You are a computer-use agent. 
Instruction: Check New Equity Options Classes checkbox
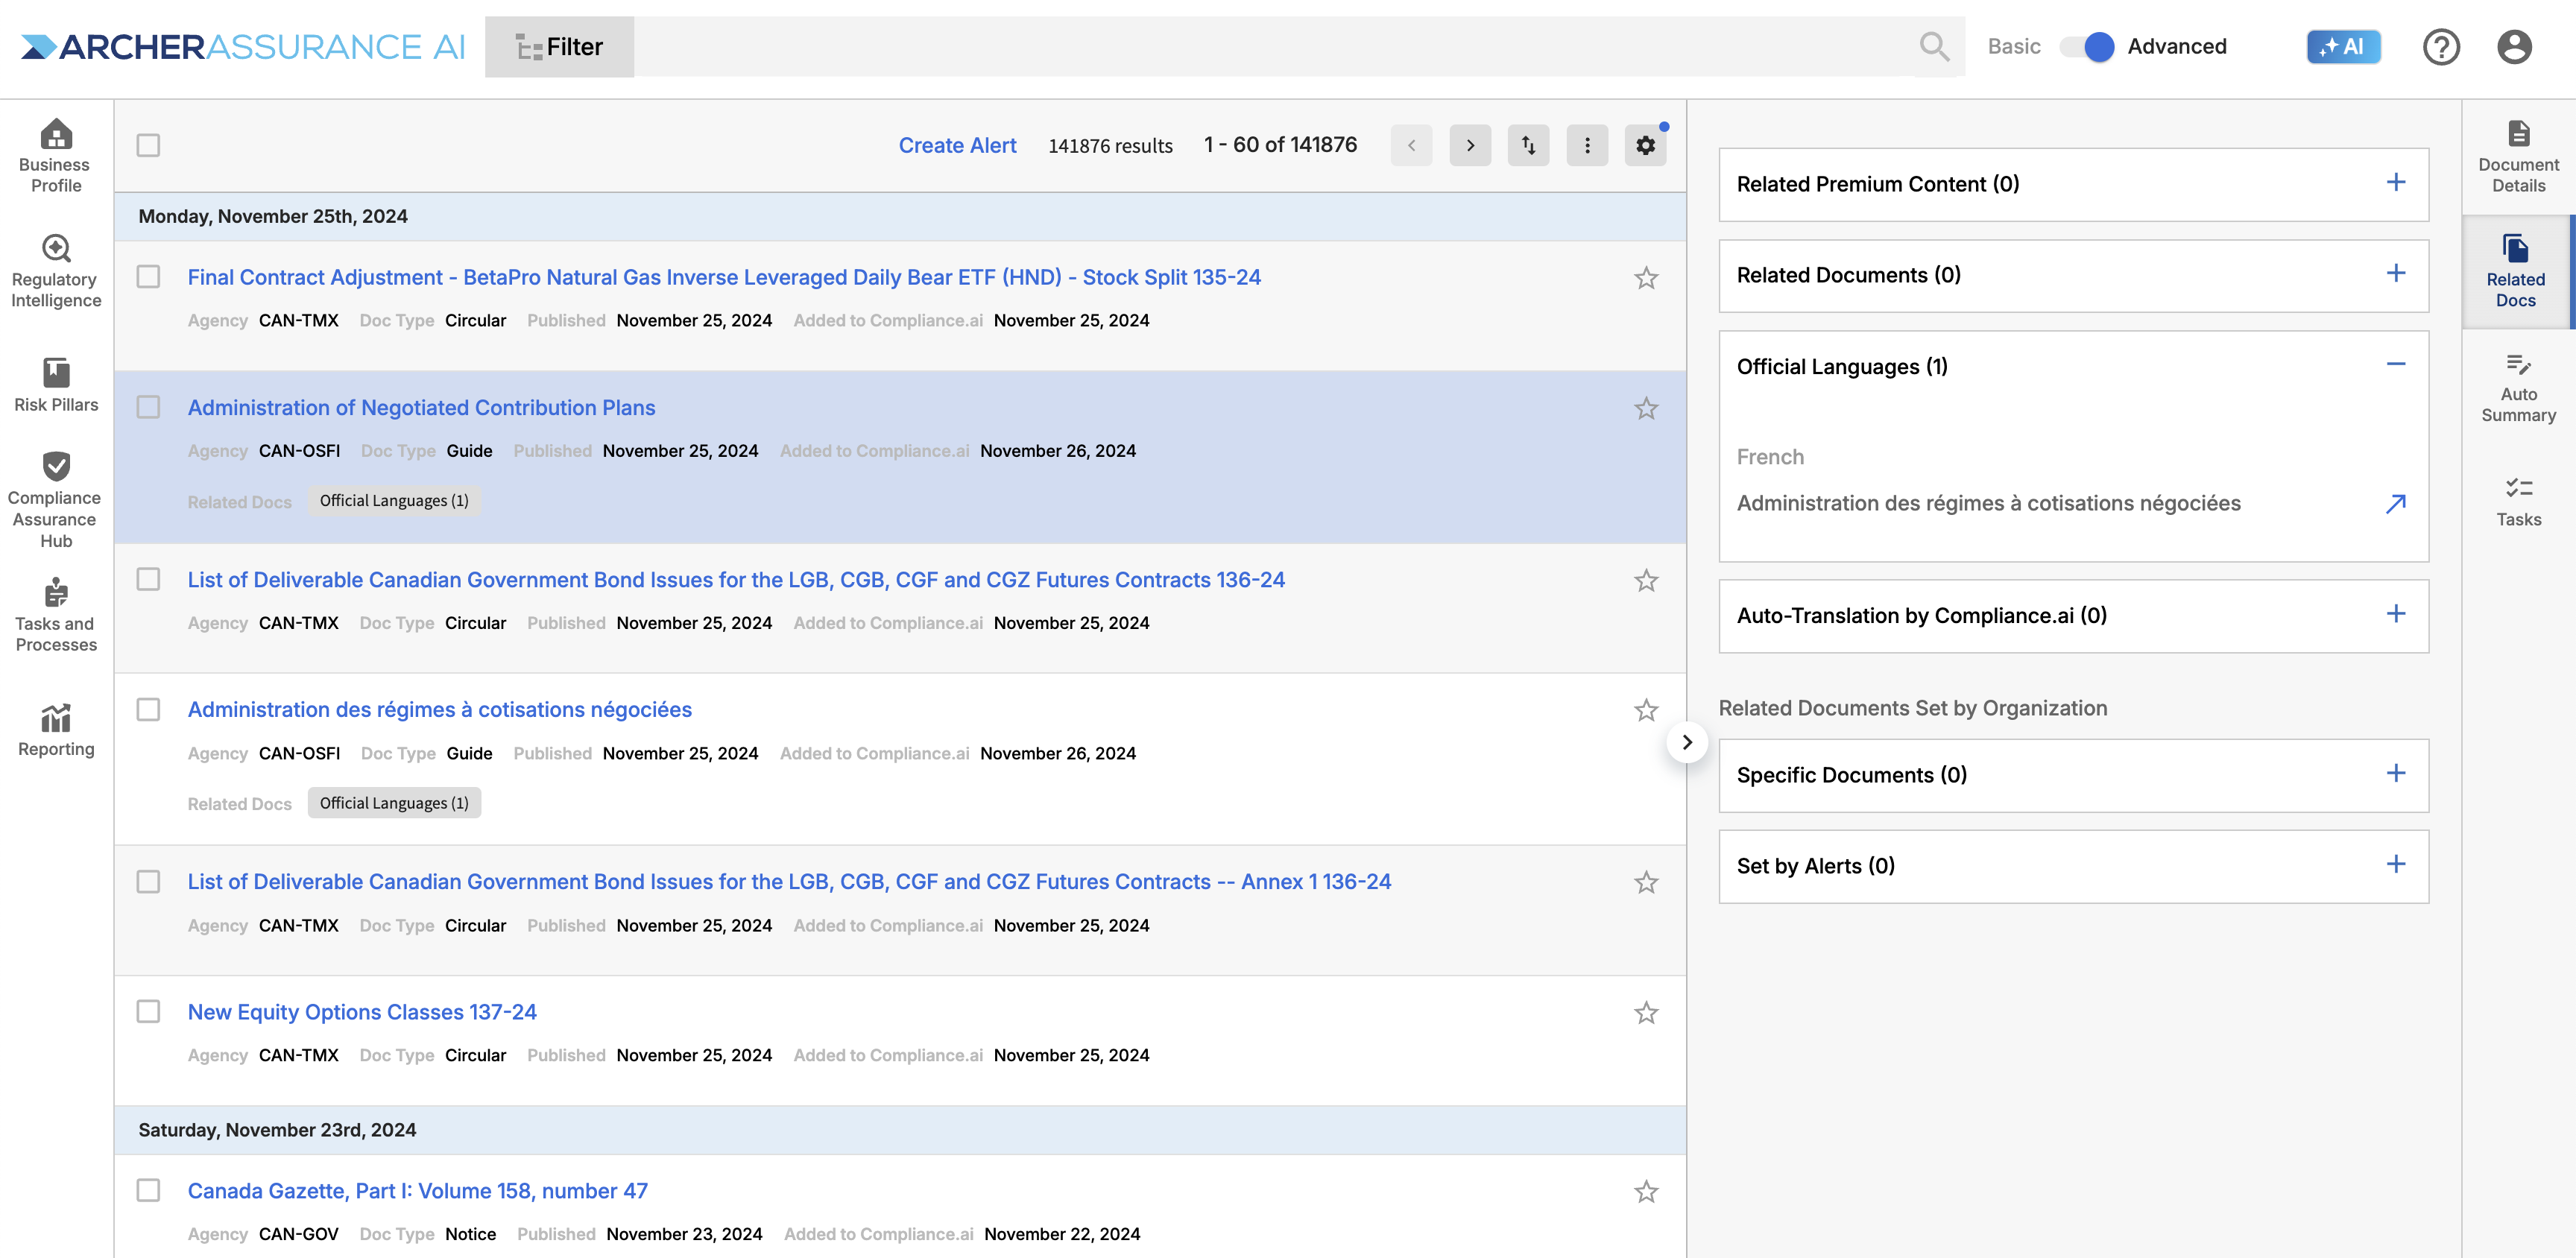tap(148, 1011)
